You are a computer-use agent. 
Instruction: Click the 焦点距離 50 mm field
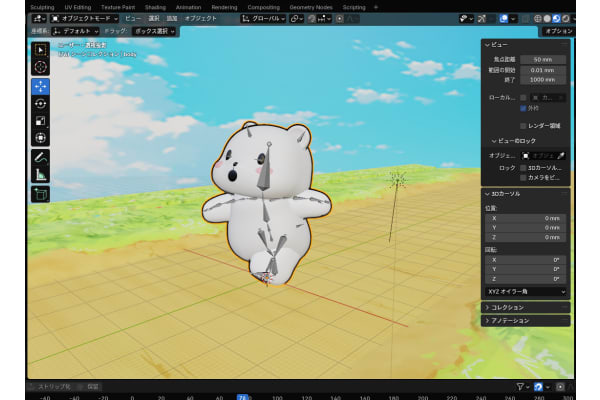pyautogui.click(x=543, y=60)
